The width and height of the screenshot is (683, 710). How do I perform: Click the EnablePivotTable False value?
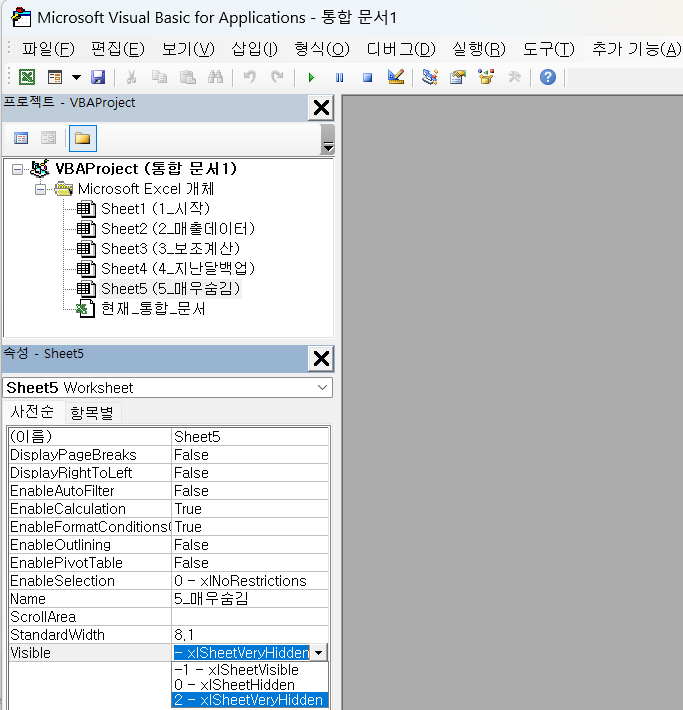point(250,563)
